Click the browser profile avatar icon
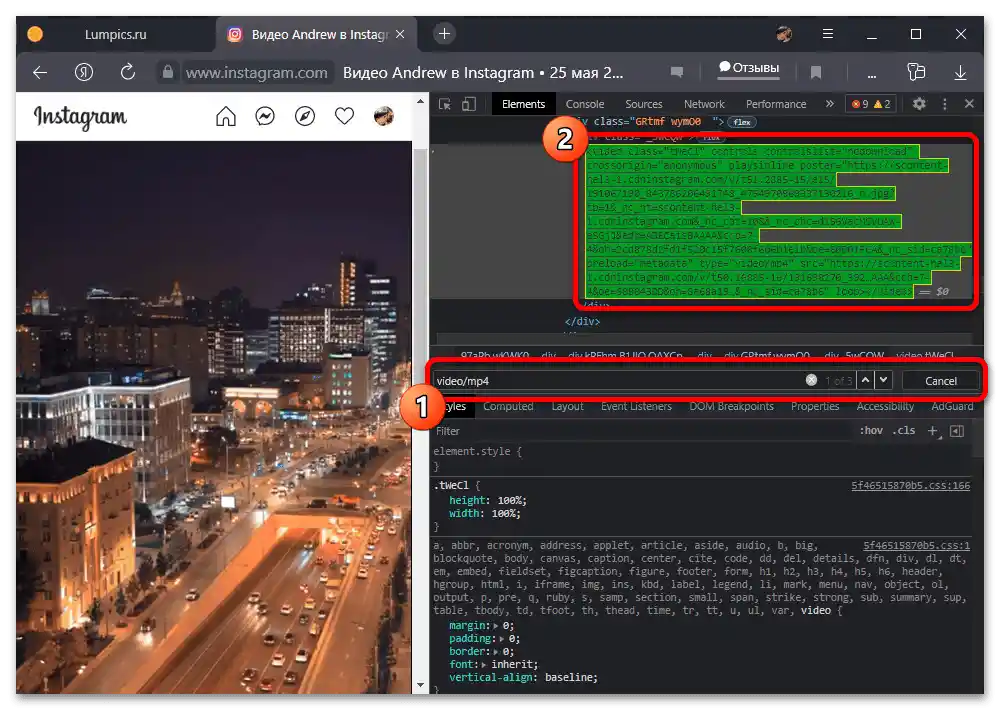The height and width of the screenshot is (710, 1000). 784,34
